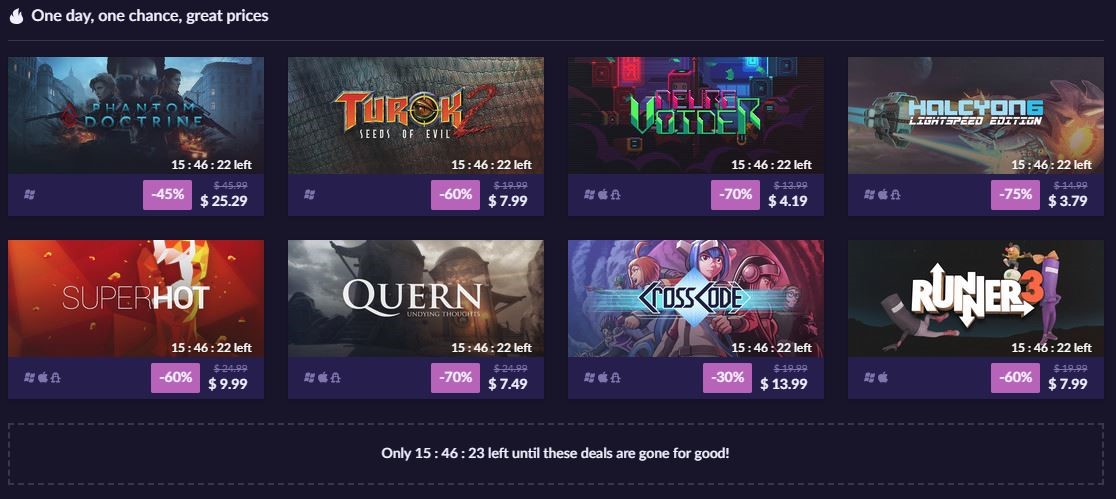Open the Turok 2 Seeds of Evil thumbnail
Screen dimensions: 1116x499
(416, 115)
